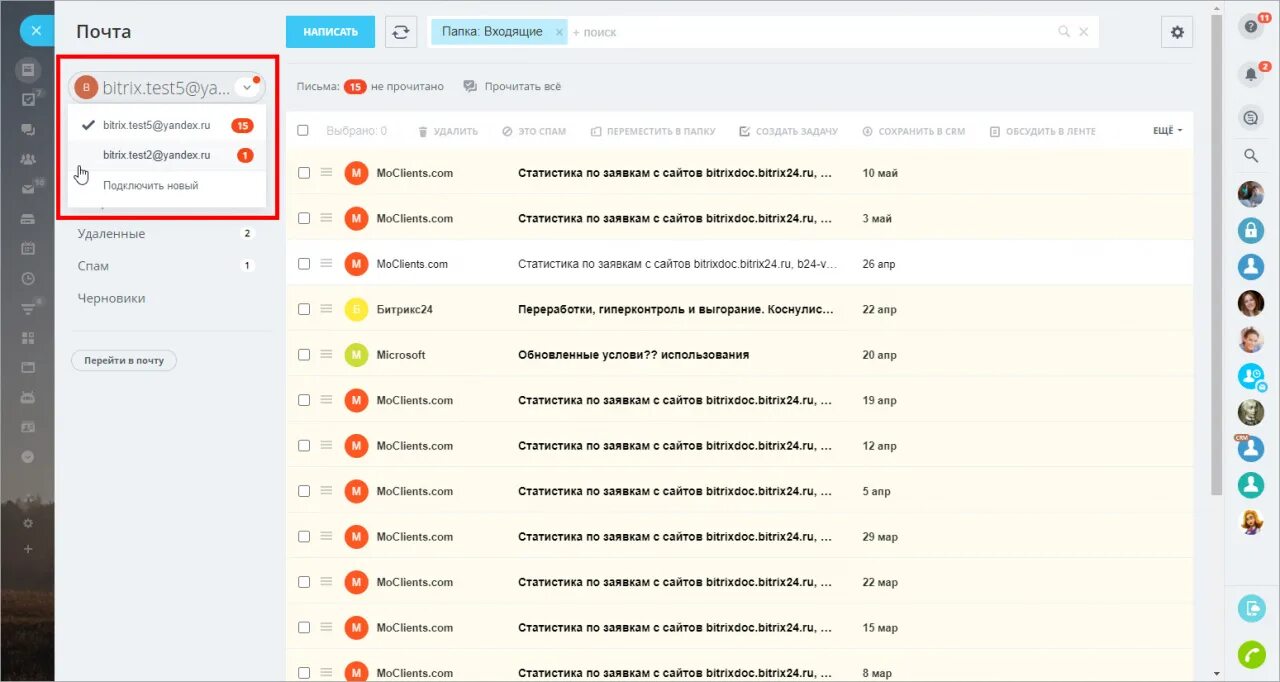Open the notifications bell icon
1280x682 pixels.
pyautogui.click(x=1251, y=73)
